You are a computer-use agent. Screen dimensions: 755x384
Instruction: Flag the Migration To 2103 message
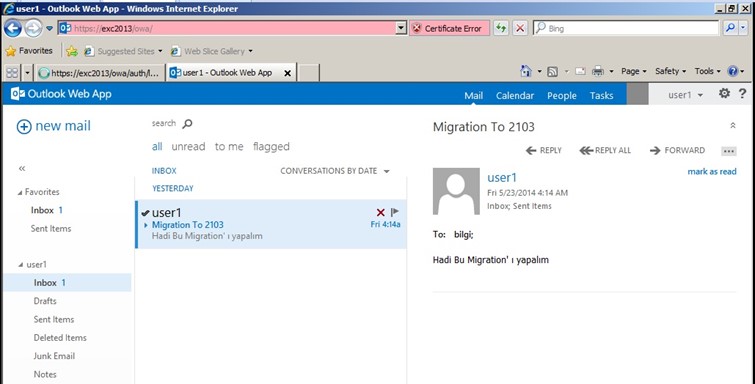coord(395,212)
